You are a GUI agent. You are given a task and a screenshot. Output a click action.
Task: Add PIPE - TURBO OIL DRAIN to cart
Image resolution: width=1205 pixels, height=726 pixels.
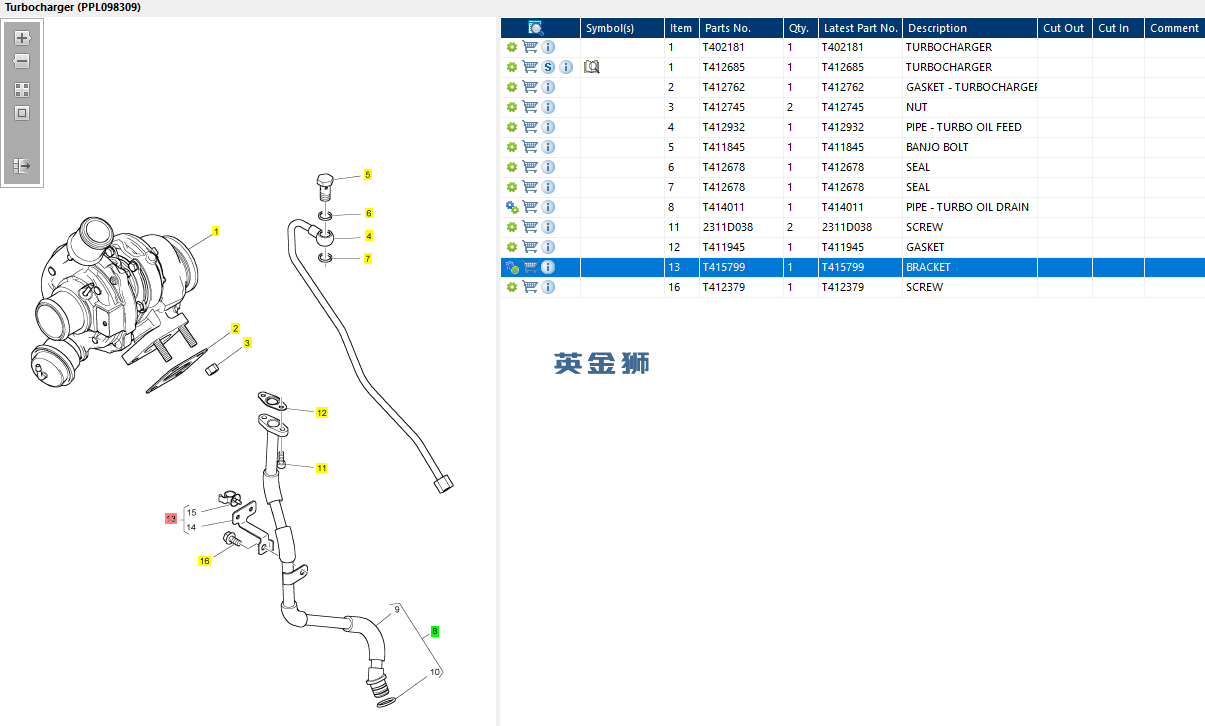pyautogui.click(x=530, y=207)
